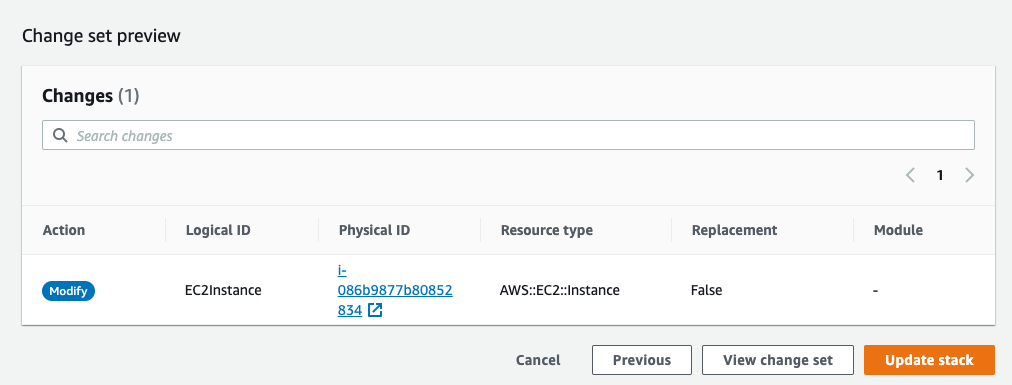
Task: Sort by Physical ID column header
Action: tap(374, 230)
